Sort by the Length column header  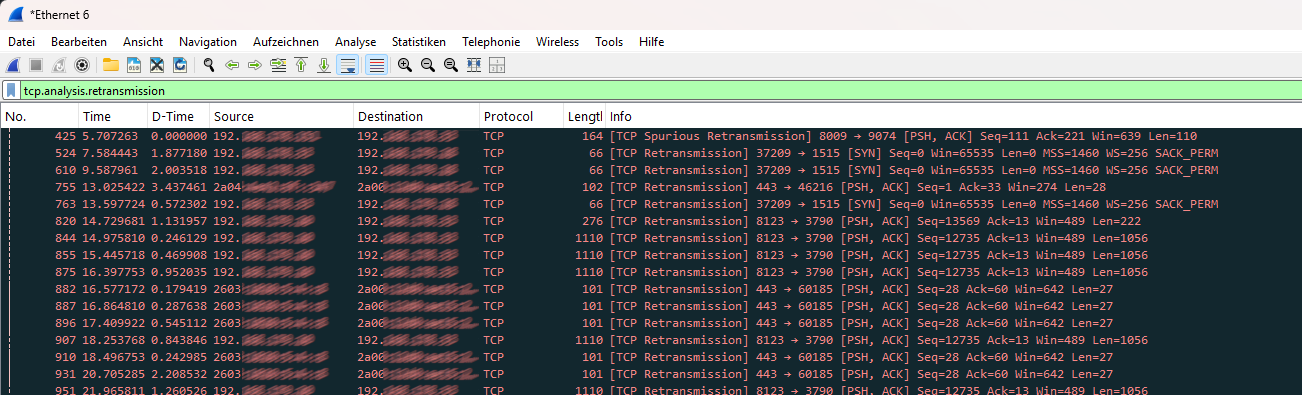[585, 116]
